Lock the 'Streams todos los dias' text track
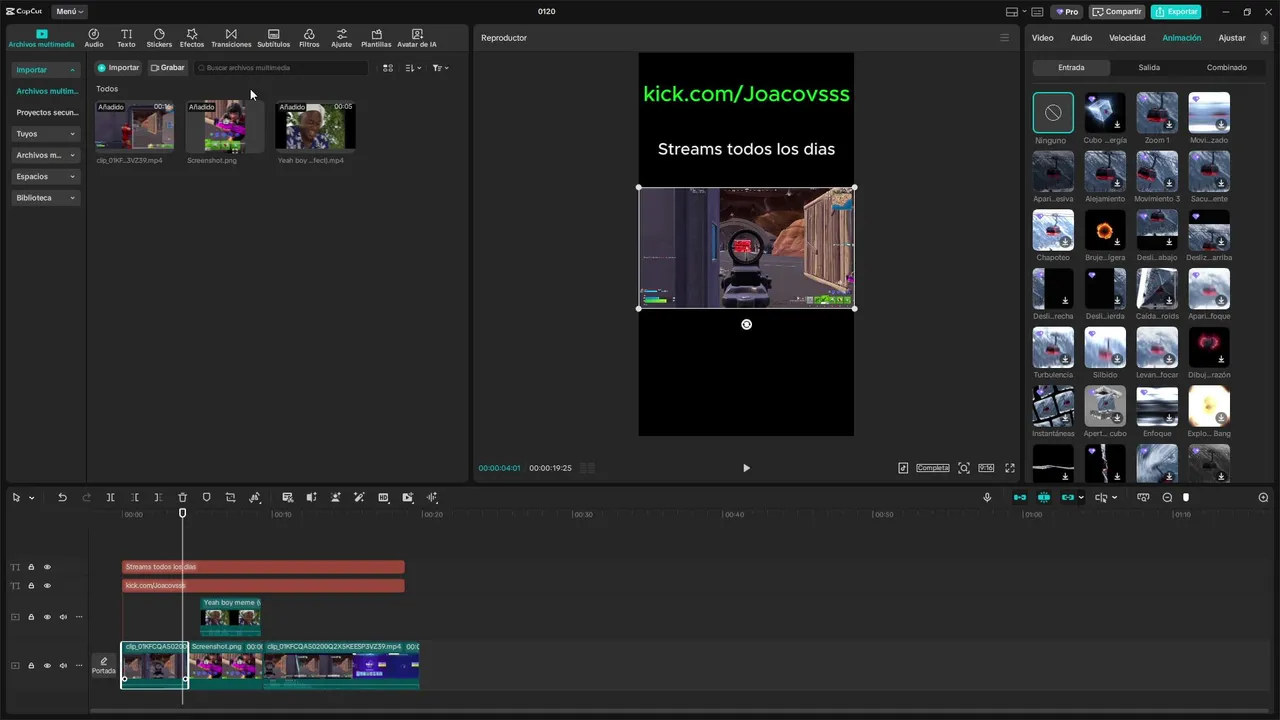The width and height of the screenshot is (1280, 720). click(x=31, y=567)
